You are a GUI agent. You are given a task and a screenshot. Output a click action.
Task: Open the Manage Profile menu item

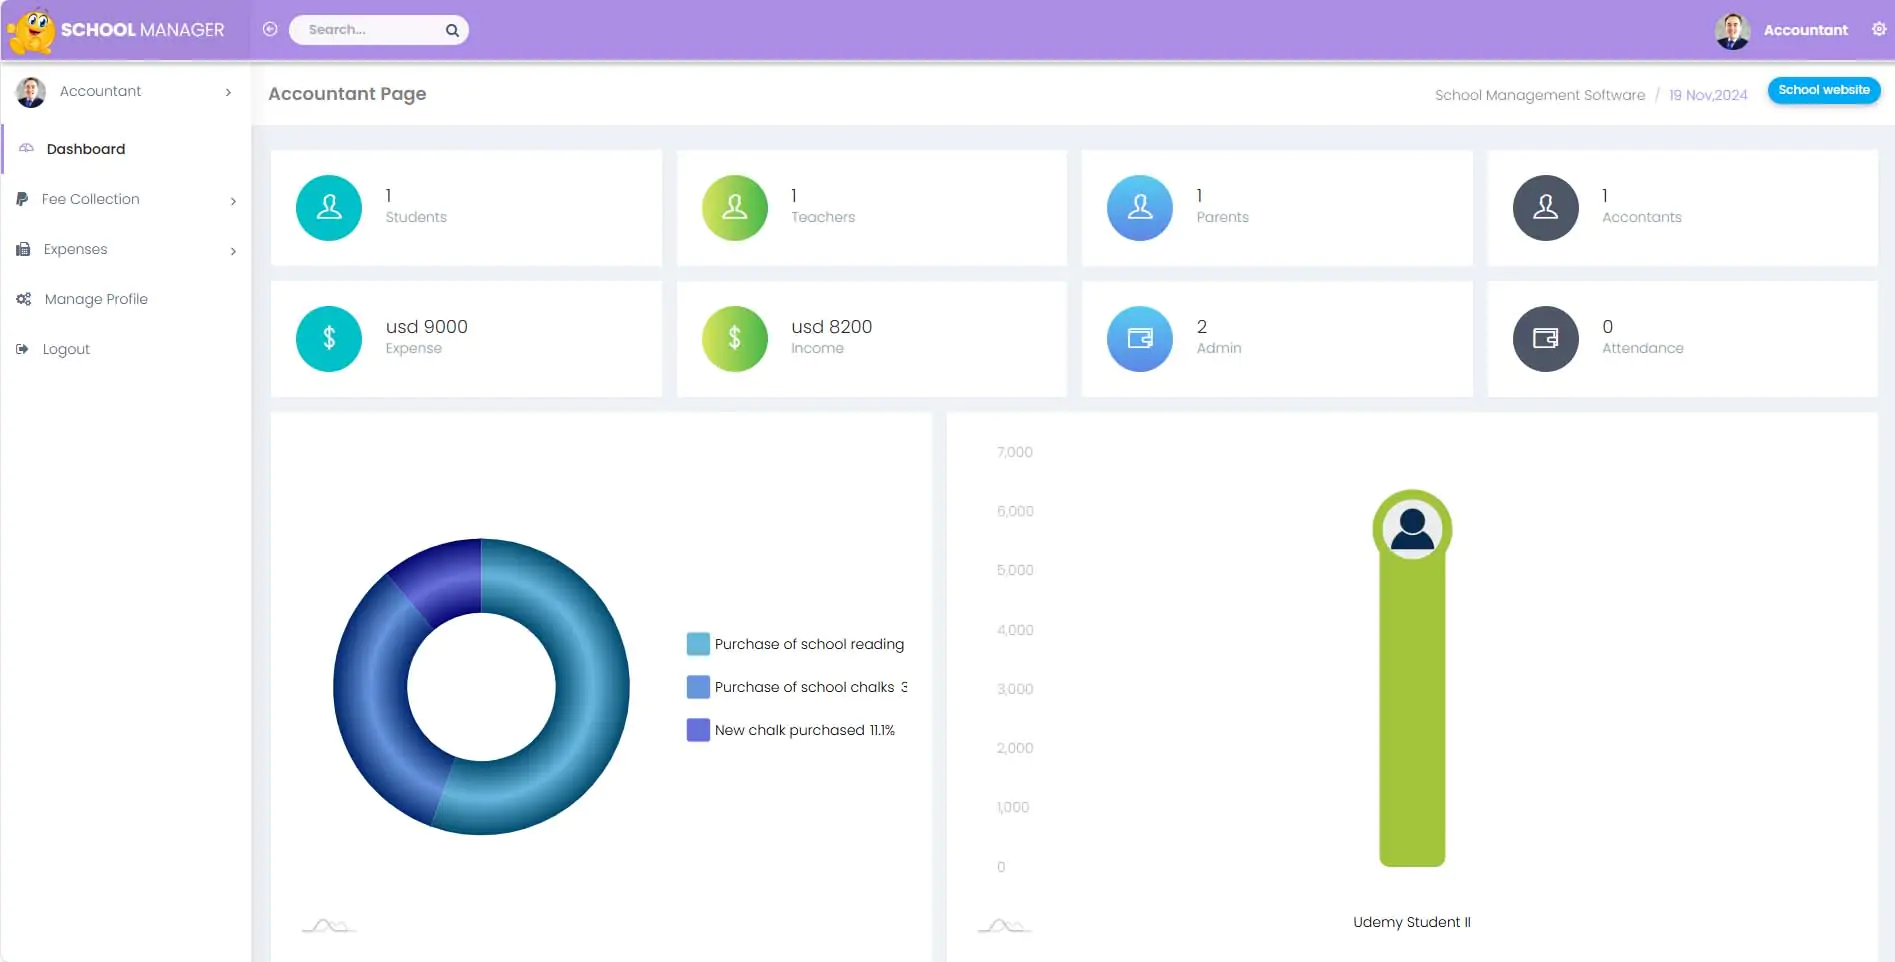coord(96,299)
